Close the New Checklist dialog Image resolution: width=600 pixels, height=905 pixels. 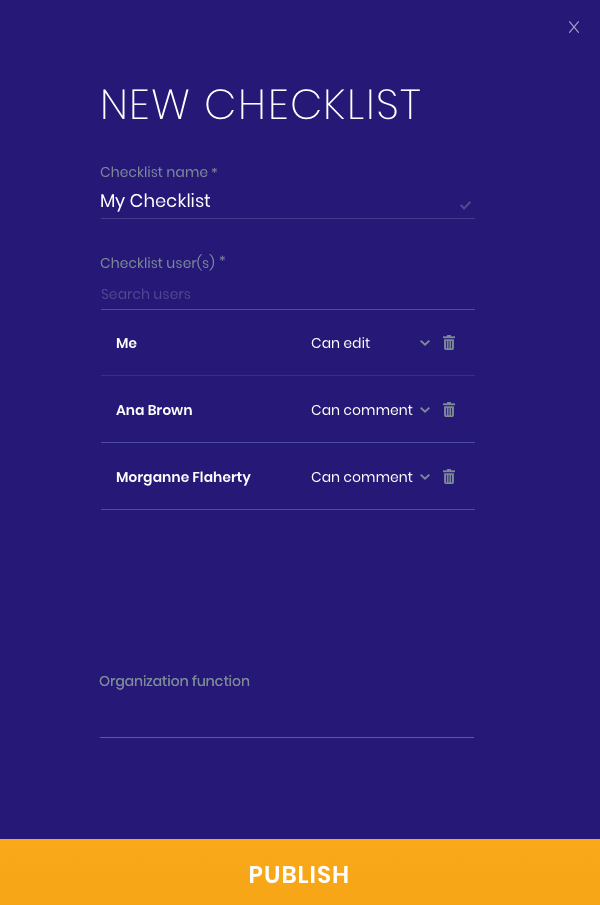pyautogui.click(x=573, y=27)
